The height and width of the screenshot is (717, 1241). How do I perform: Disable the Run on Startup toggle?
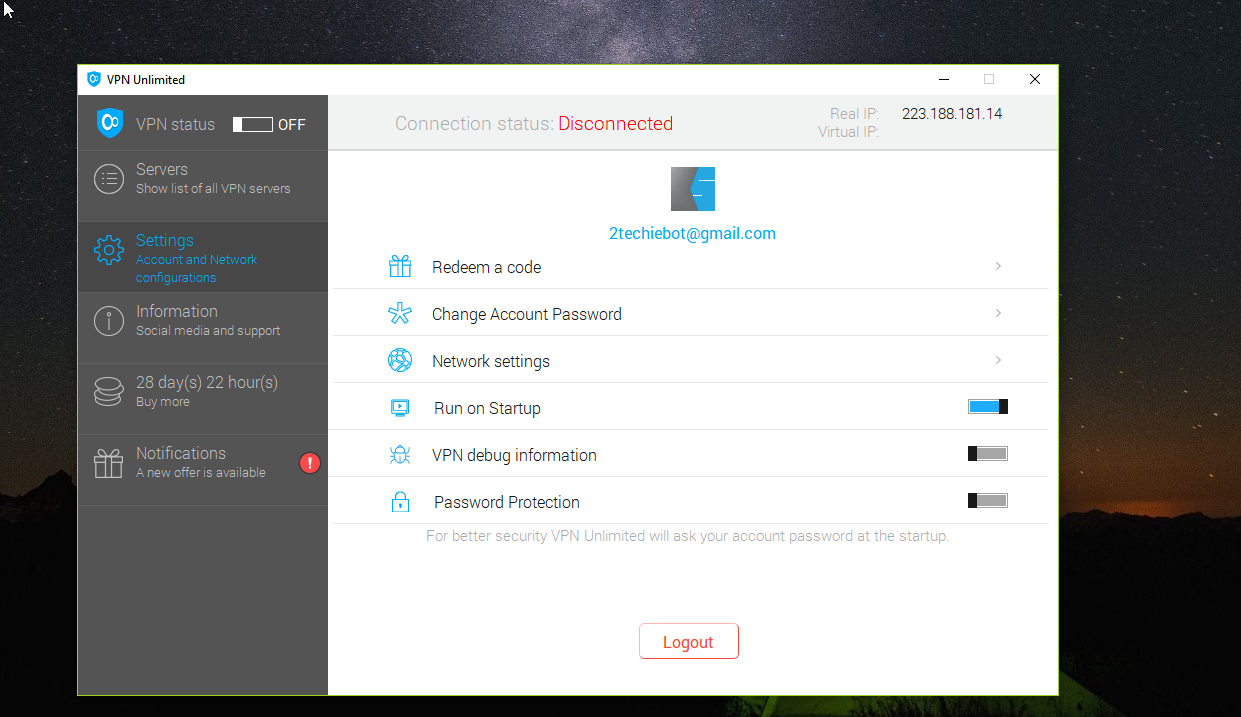[x=988, y=407]
